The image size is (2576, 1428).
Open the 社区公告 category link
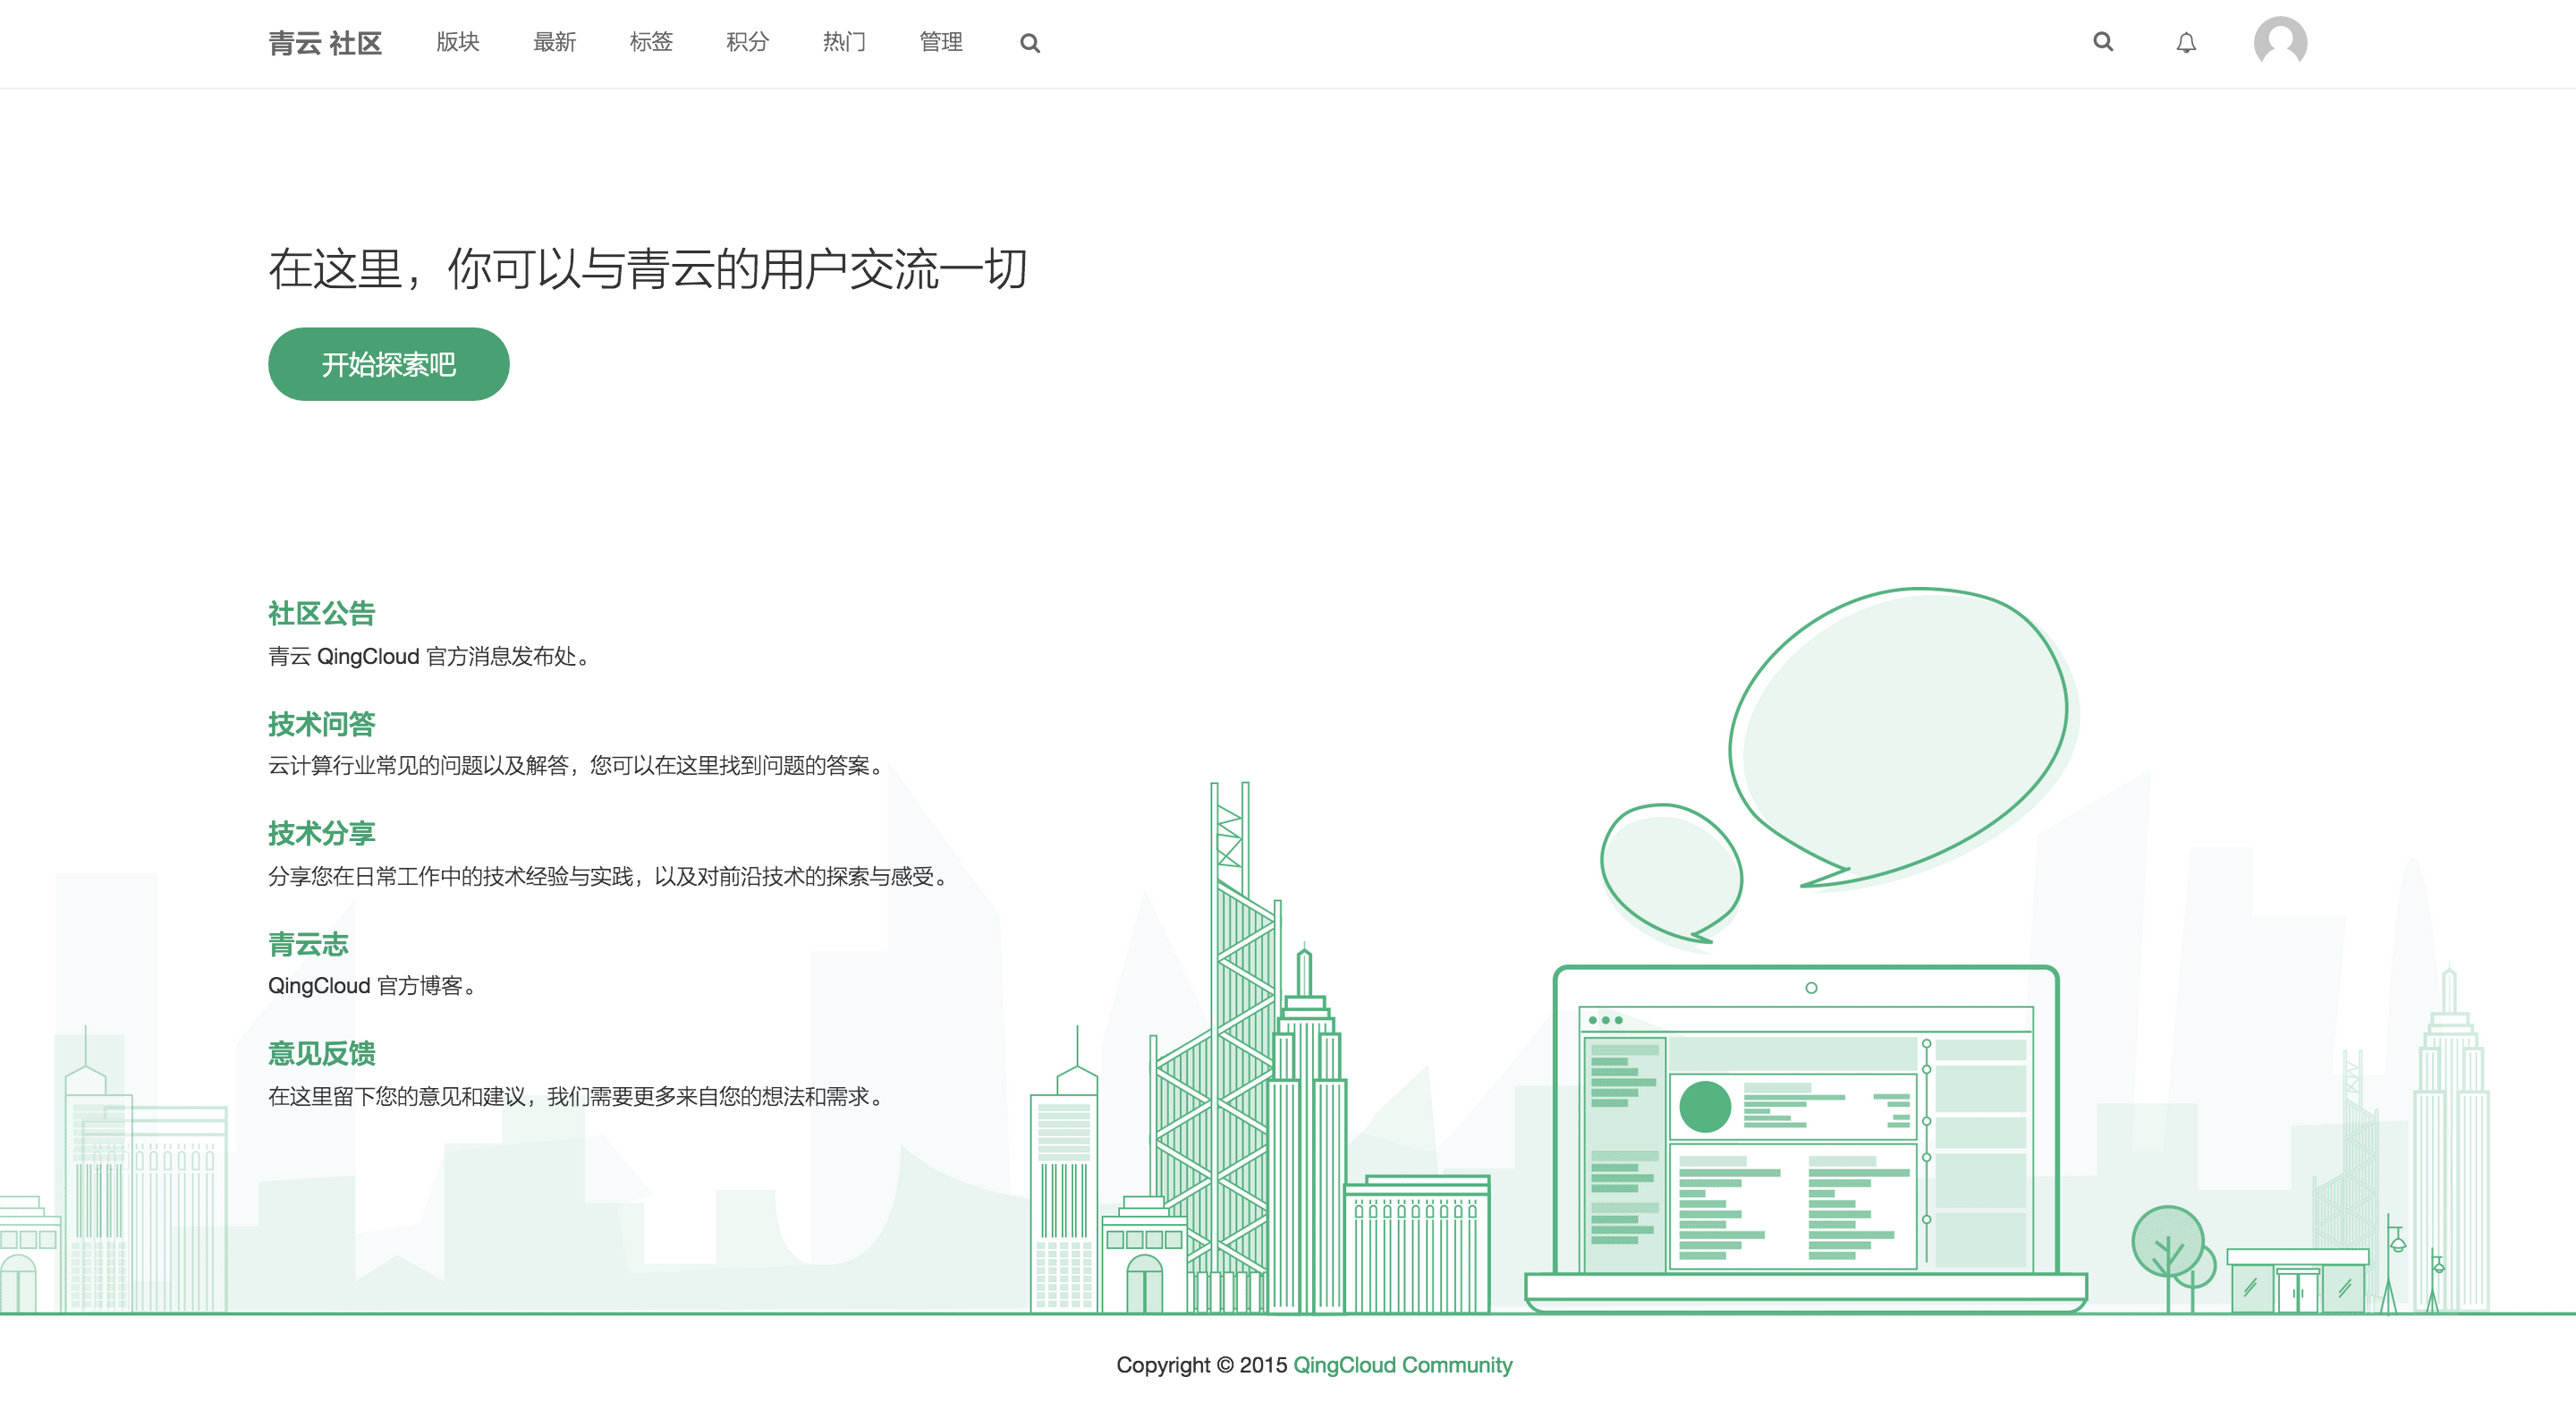(321, 613)
